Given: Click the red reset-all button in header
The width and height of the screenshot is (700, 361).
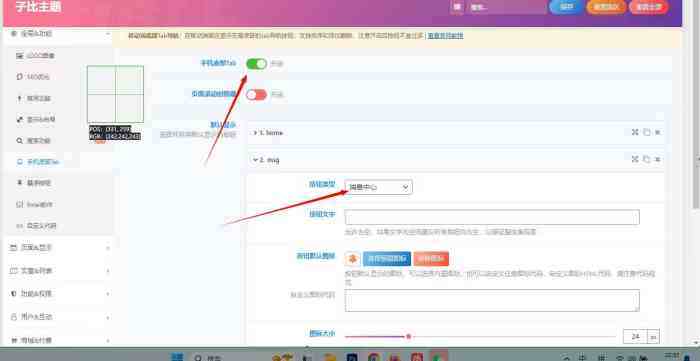Looking at the screenshot, I should [649, 7].
